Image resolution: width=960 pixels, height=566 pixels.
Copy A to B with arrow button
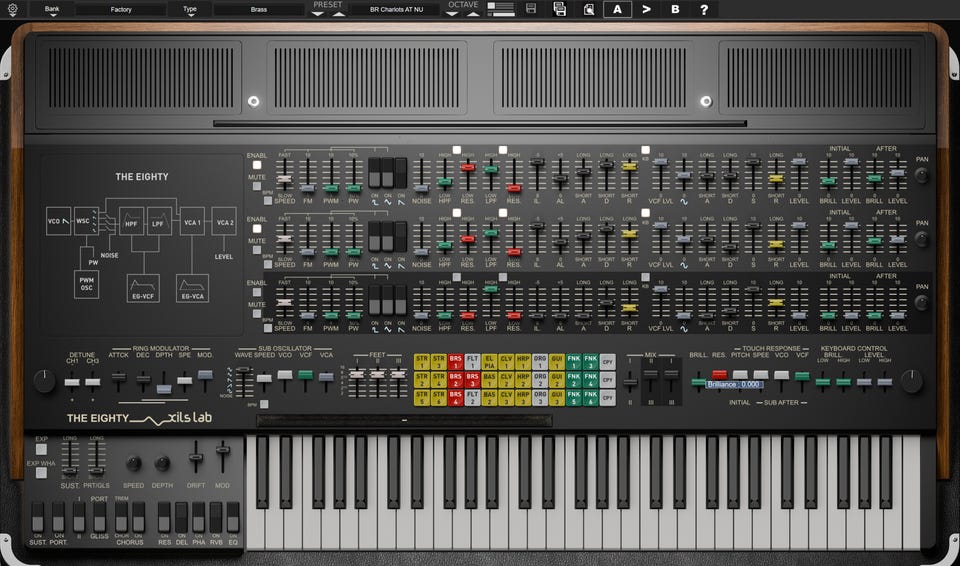(x=647, y=9)
